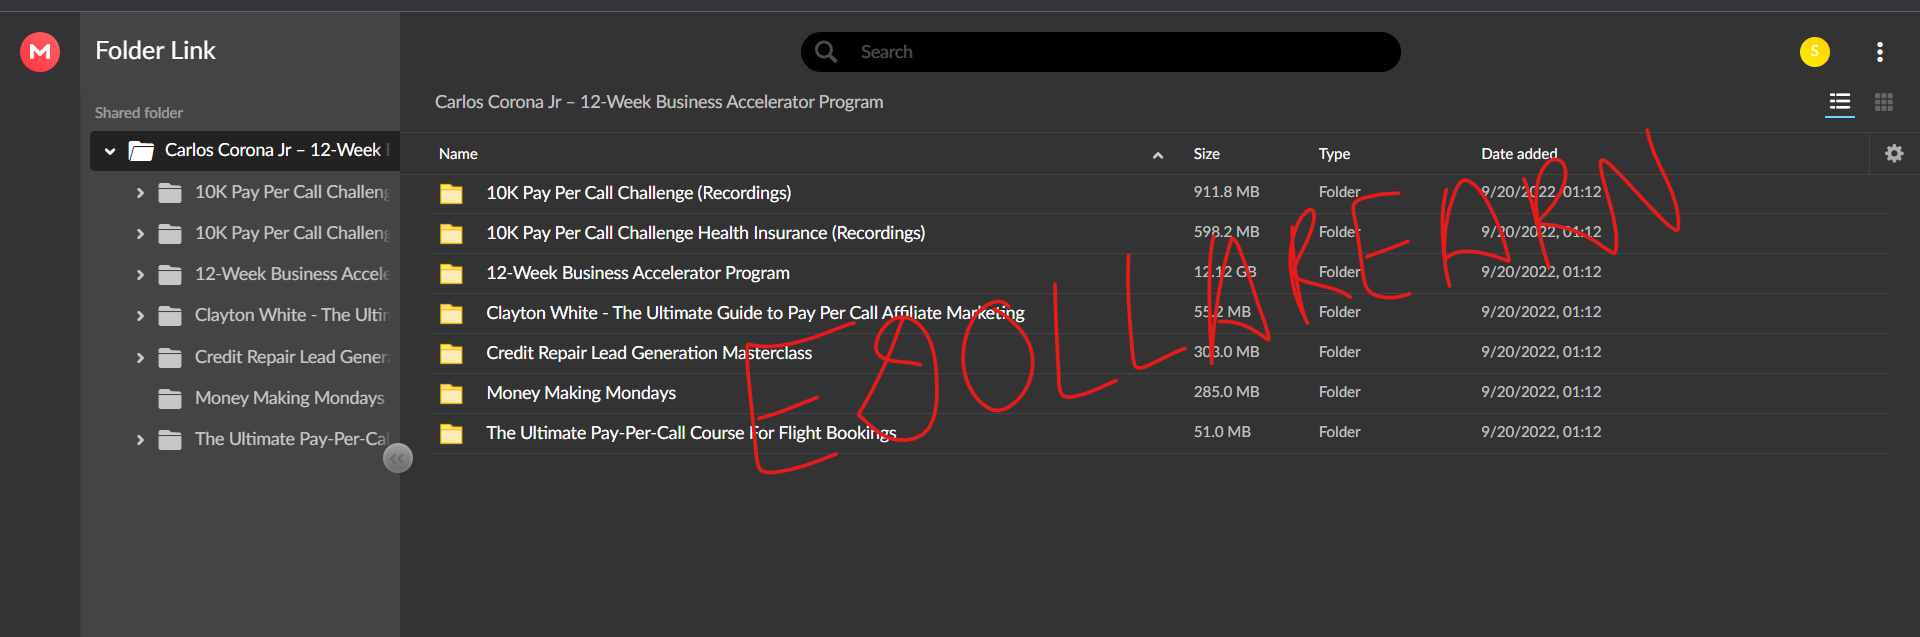Open Clayton White - The Ultimate Guide folder name

755,313
